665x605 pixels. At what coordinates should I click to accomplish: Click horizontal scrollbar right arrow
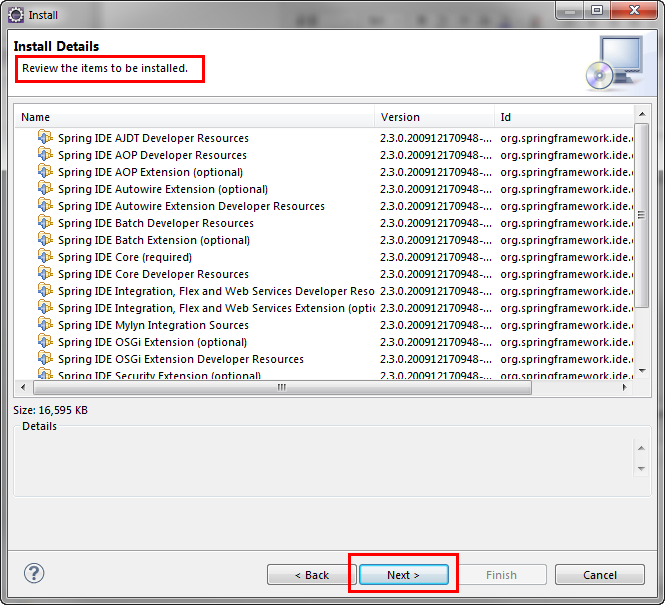click(x=624, y=387)
